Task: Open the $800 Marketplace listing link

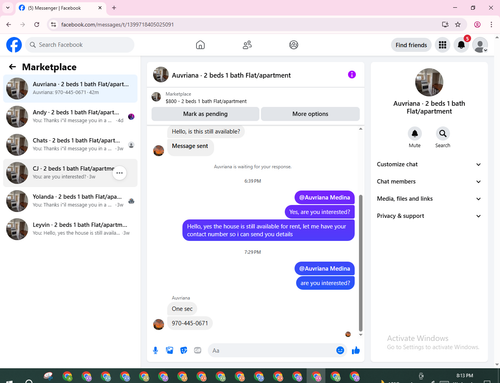Action: [206, 101]
